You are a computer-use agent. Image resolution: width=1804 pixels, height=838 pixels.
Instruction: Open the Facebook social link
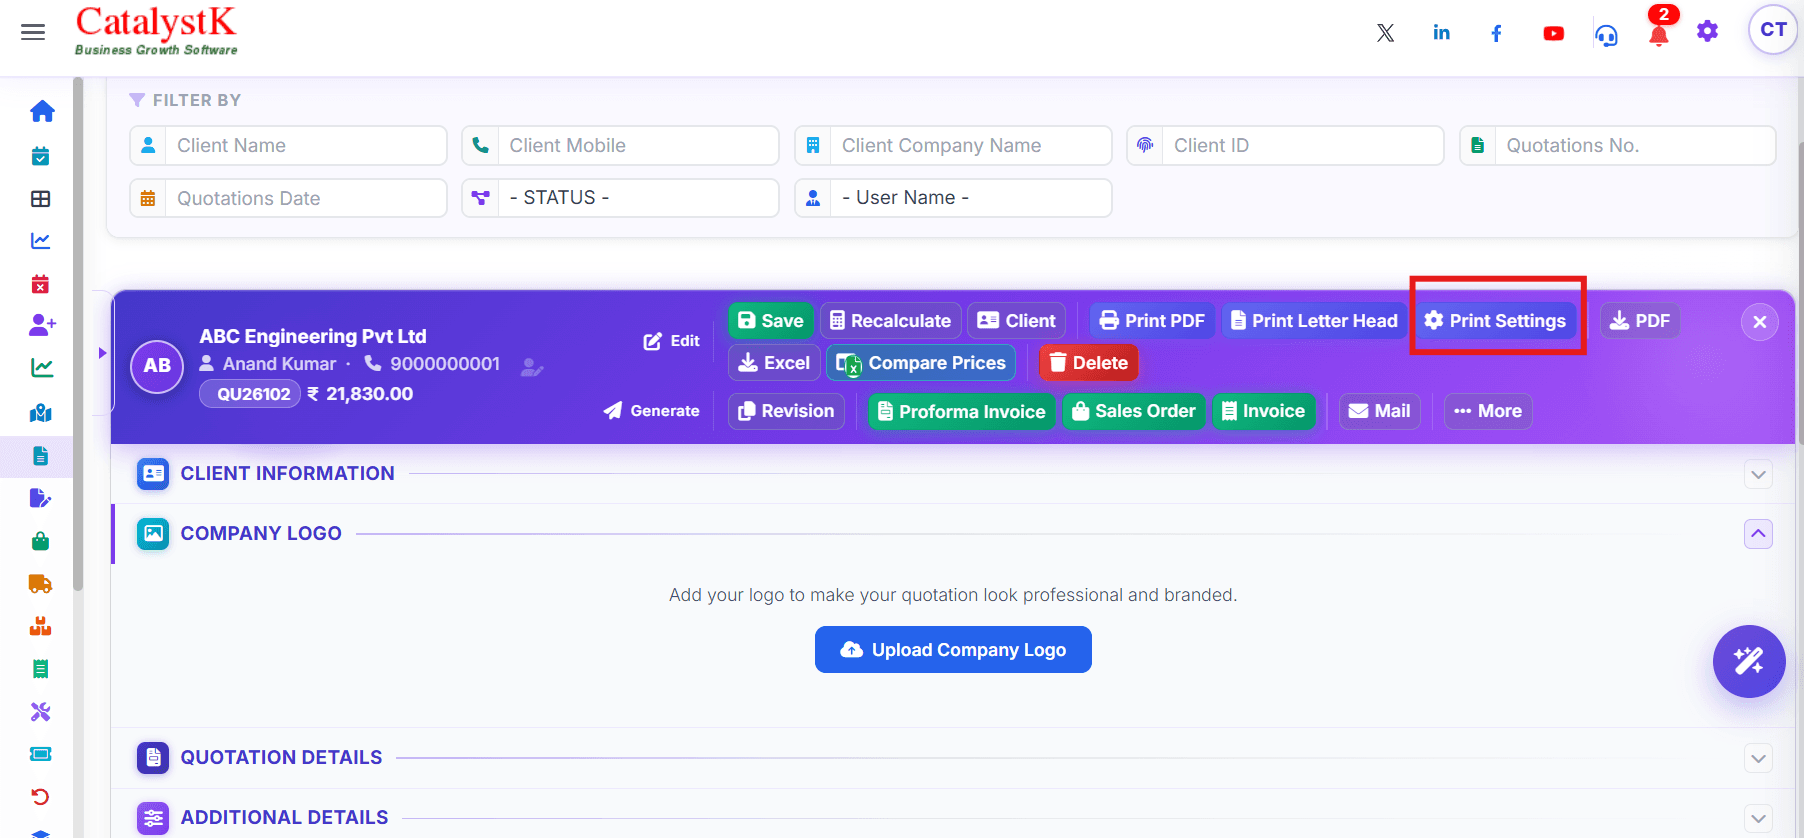pyautogui.click(x=1497, y=33)
